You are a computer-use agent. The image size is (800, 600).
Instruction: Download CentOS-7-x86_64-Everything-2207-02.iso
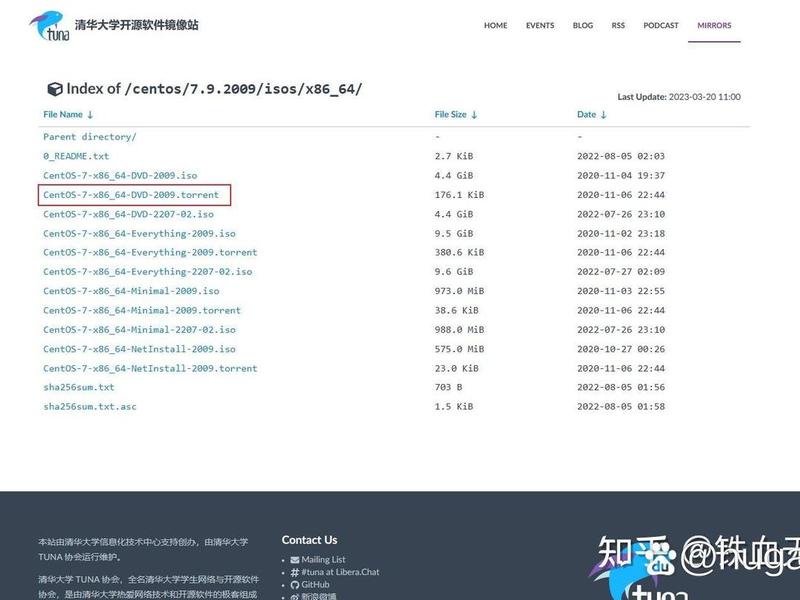tap(148, 272)
